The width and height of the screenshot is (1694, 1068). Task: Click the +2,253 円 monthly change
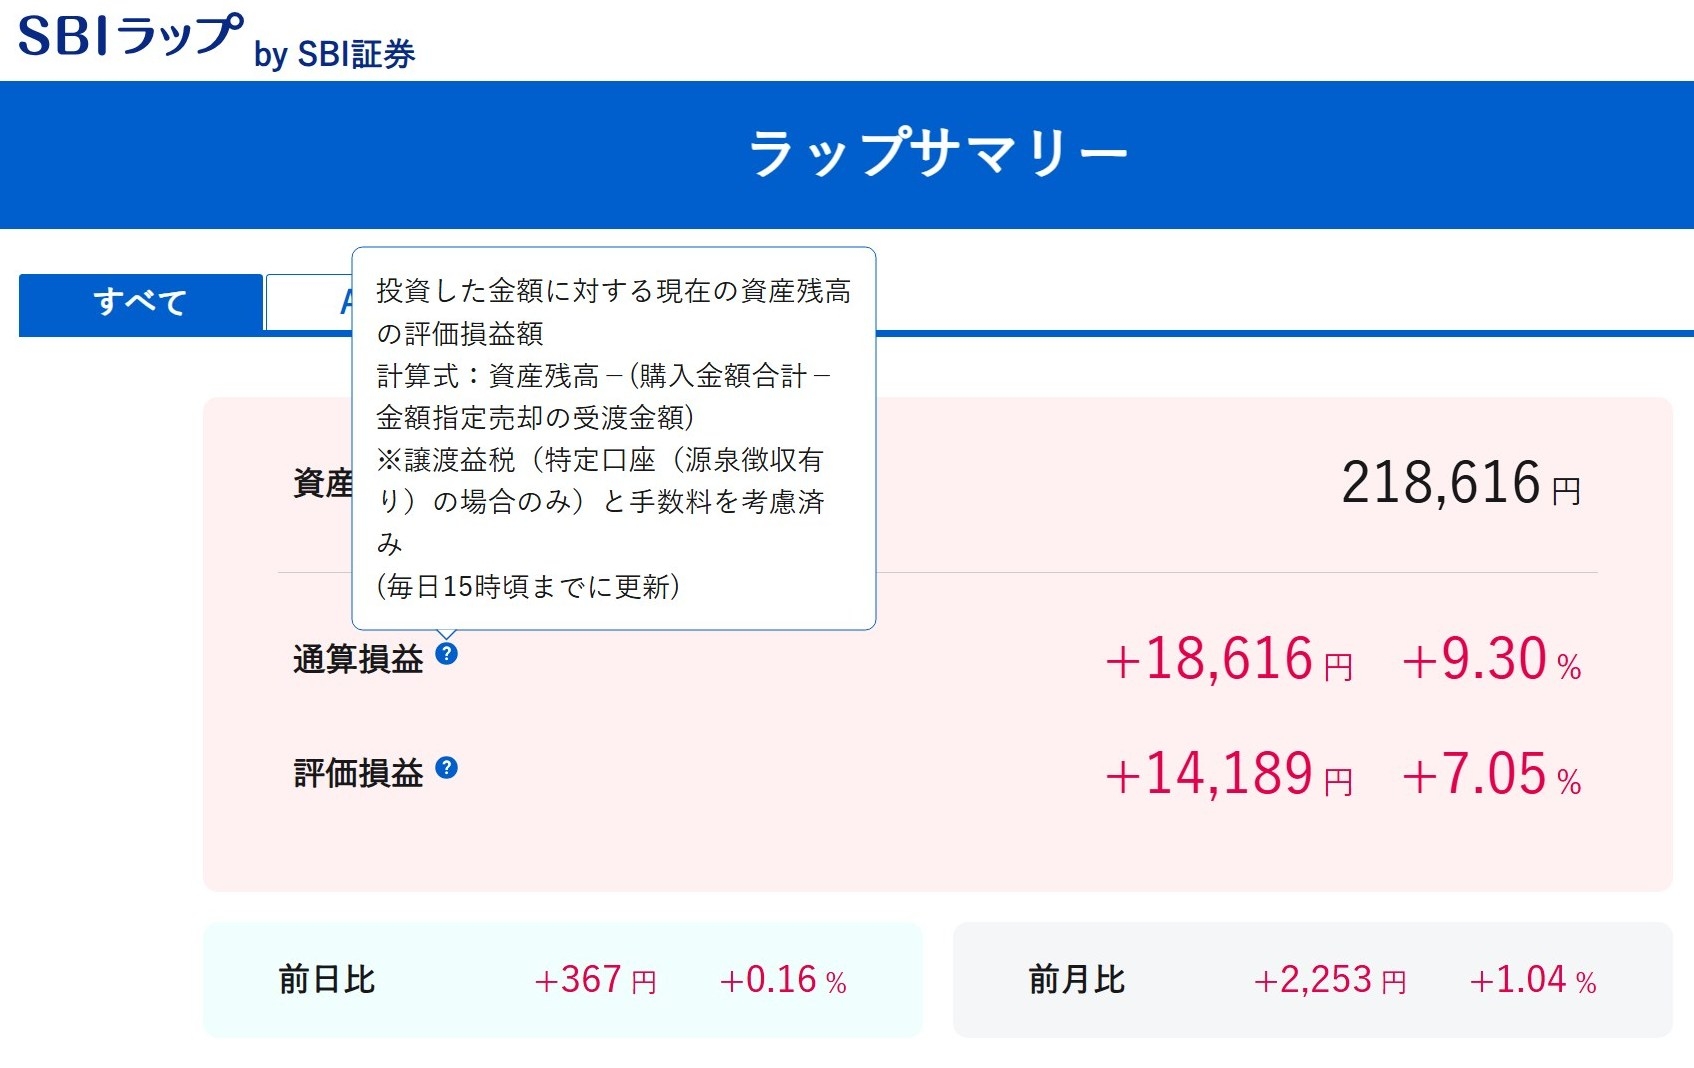tap(1329, 980)
